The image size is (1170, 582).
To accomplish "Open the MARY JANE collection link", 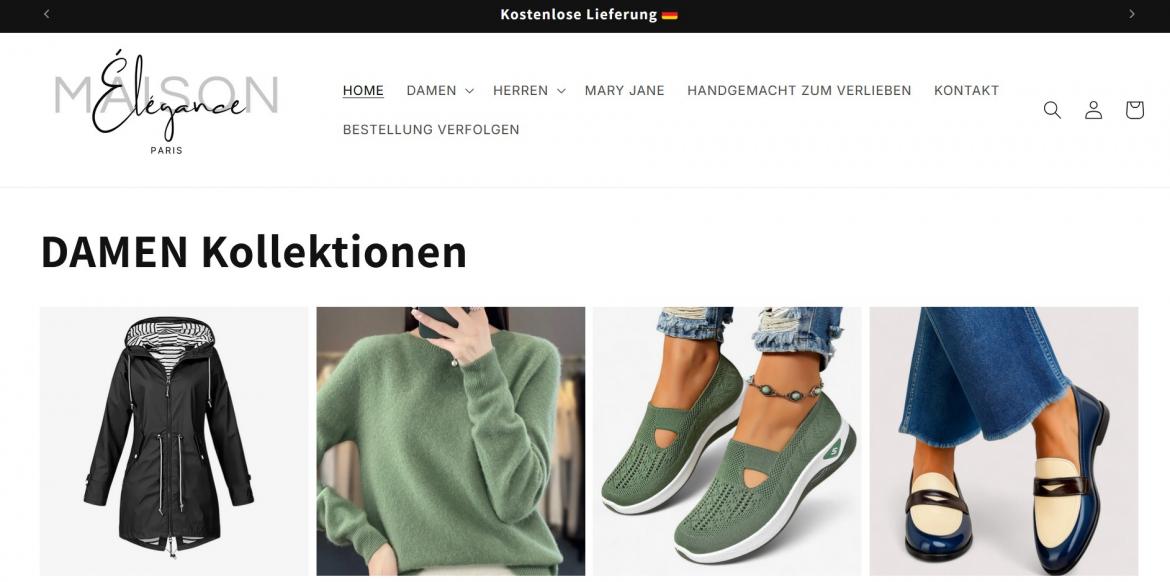I will coord(624,90).
